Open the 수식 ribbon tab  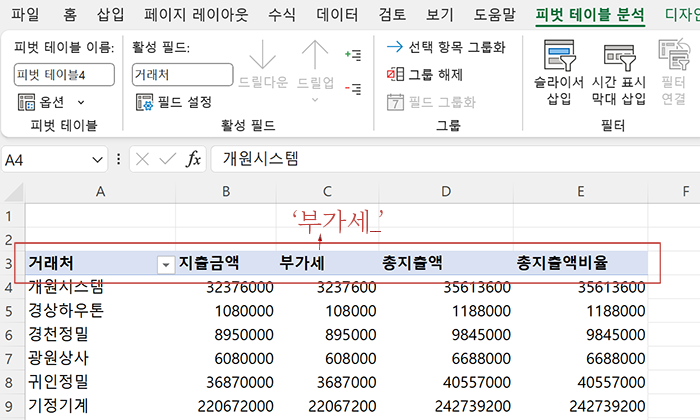[281, 15]
